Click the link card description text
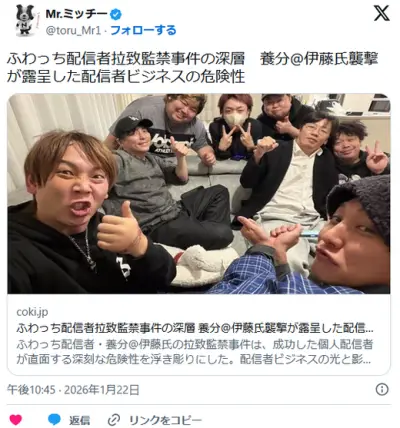Viewport: 400px width, 428px height. [195, 352]
